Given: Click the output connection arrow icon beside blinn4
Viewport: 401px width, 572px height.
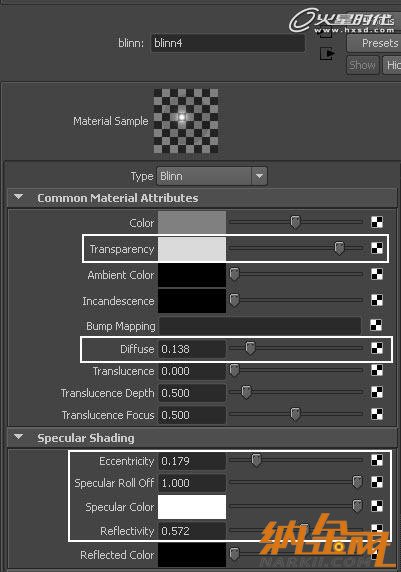Looking at the screenshot, I should pos(327,54).
